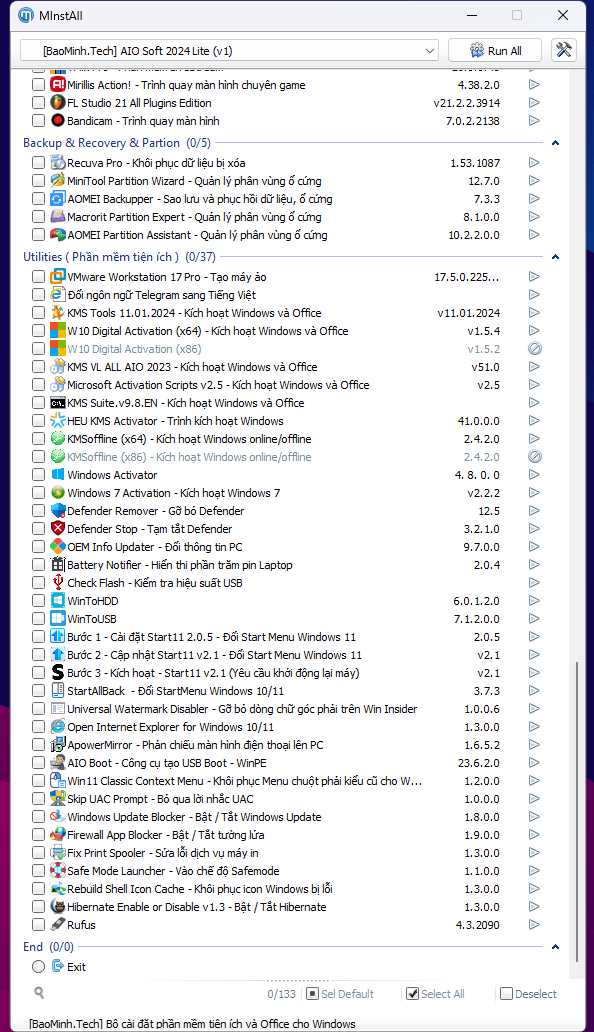Click the search magnifier icon
Viewport: 594px width, 1032px height.
coord(39,993)
